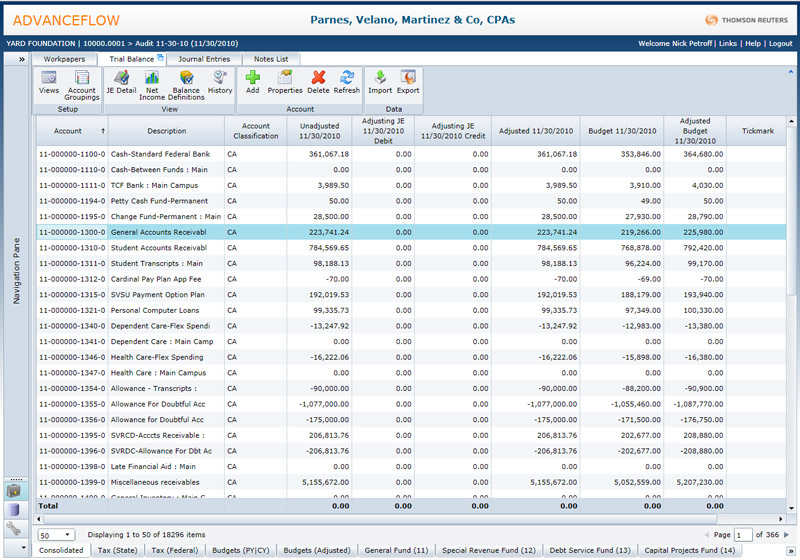Open the Help link

[752, 44]
